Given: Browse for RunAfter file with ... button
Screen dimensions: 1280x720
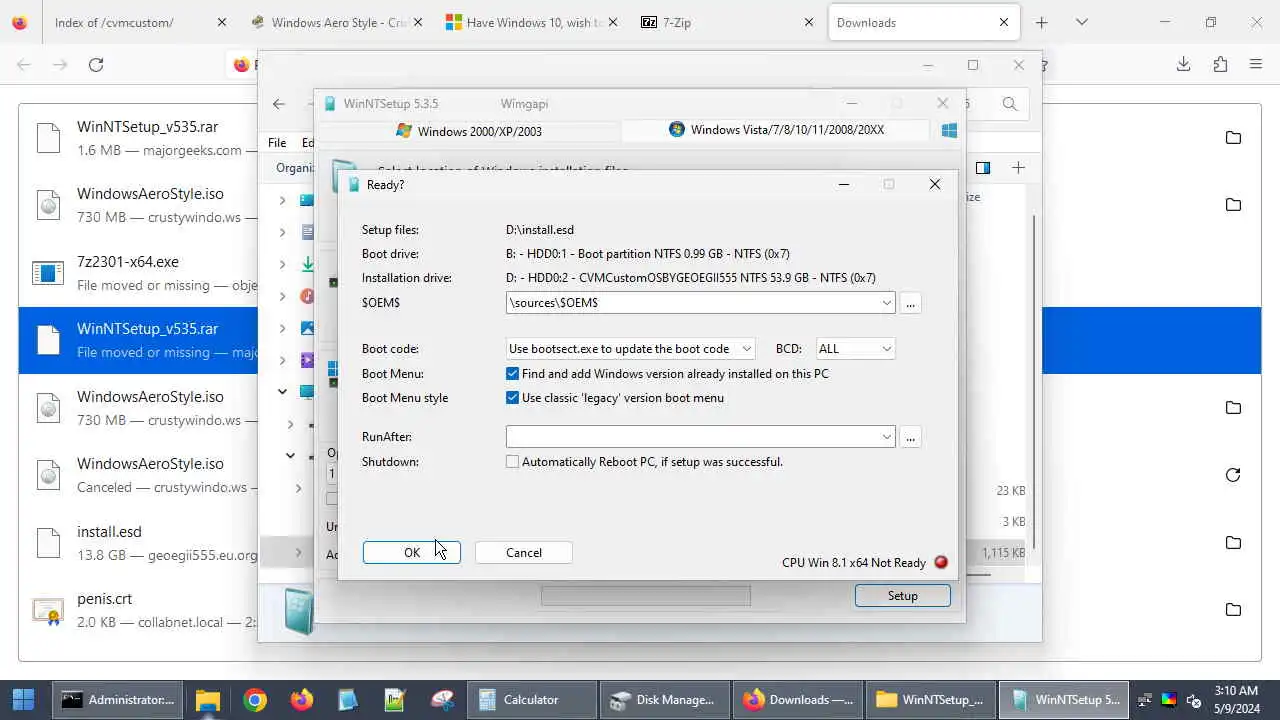Looking at the screenshot, I should (909, 437).
